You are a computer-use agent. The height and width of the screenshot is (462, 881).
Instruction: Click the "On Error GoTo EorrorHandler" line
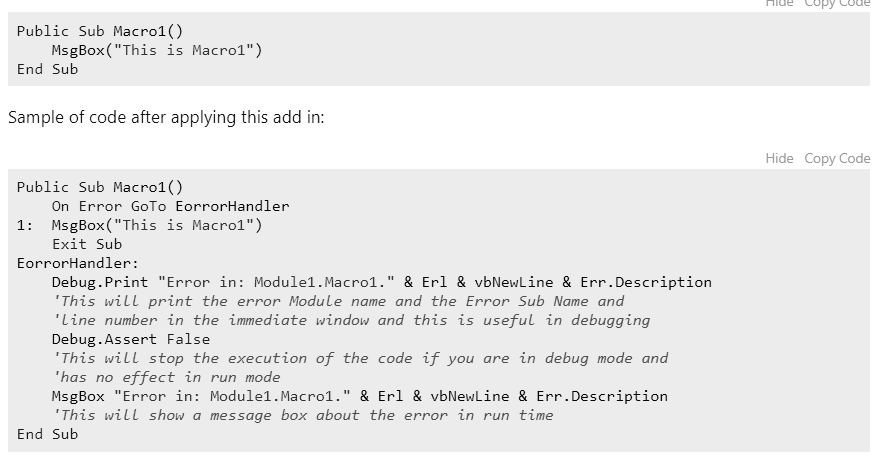point(171,206)
